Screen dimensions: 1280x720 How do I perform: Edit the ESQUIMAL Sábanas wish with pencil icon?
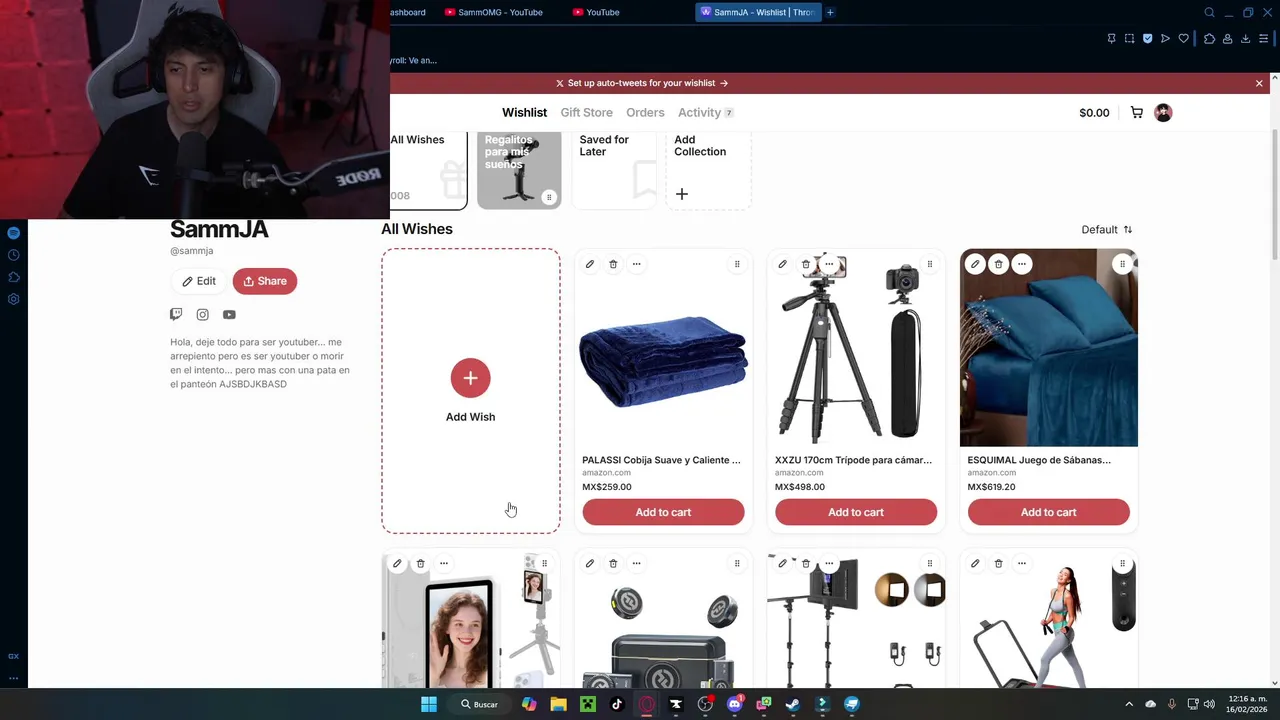click(975, 264)
